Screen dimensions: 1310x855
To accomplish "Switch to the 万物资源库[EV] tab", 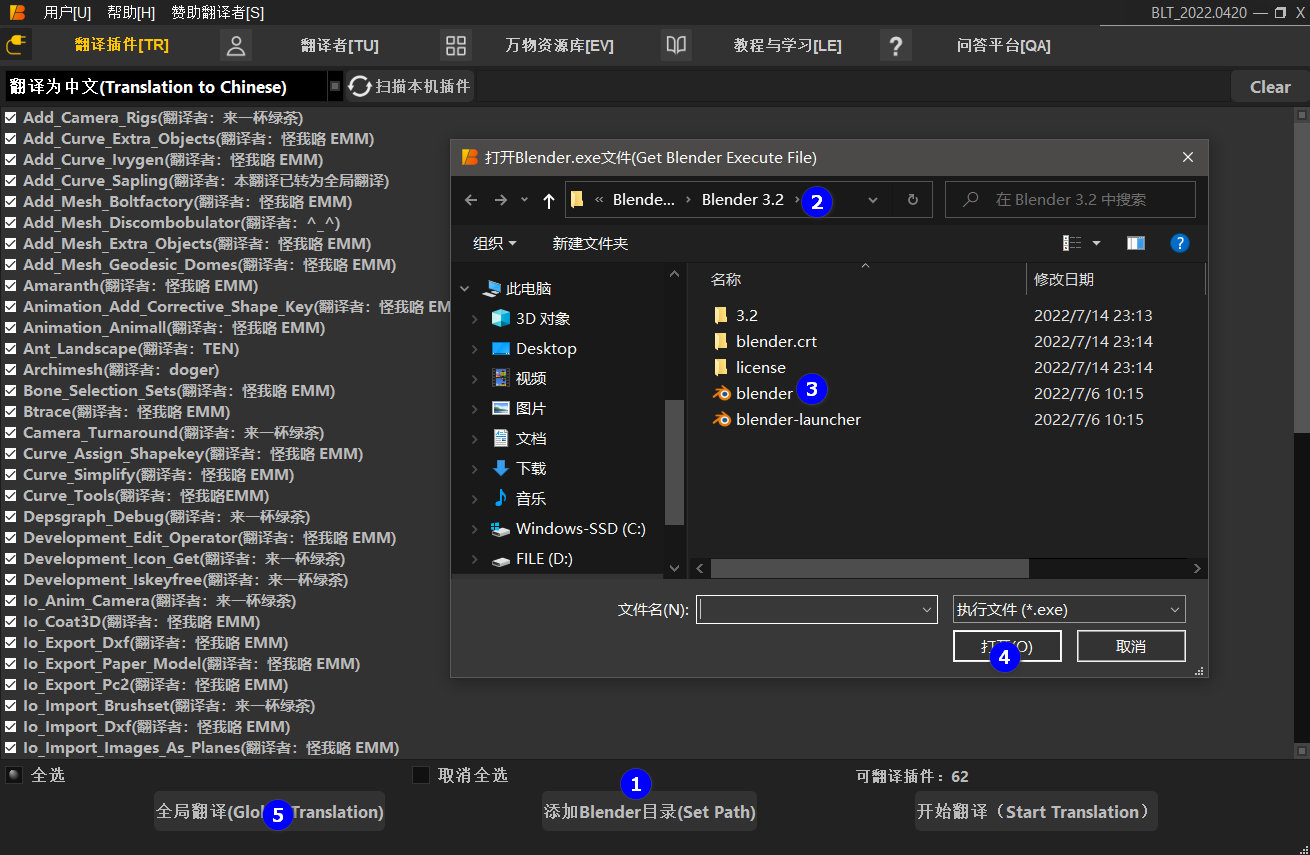I will click(559, 45).
